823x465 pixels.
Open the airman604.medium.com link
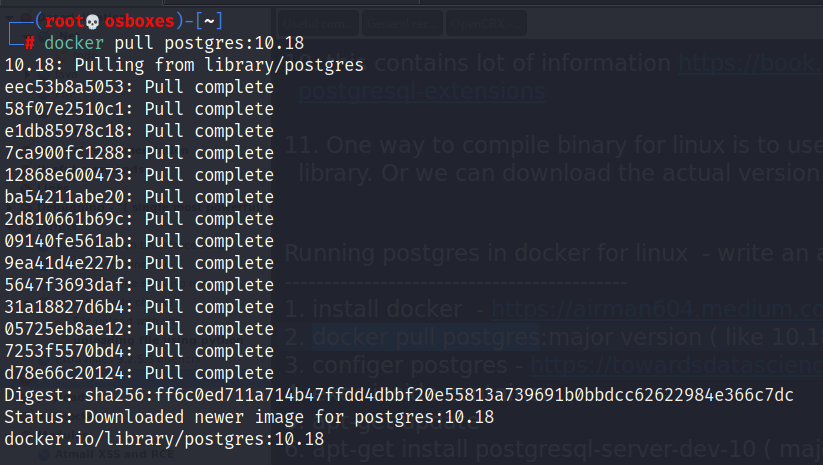point(657,309)
